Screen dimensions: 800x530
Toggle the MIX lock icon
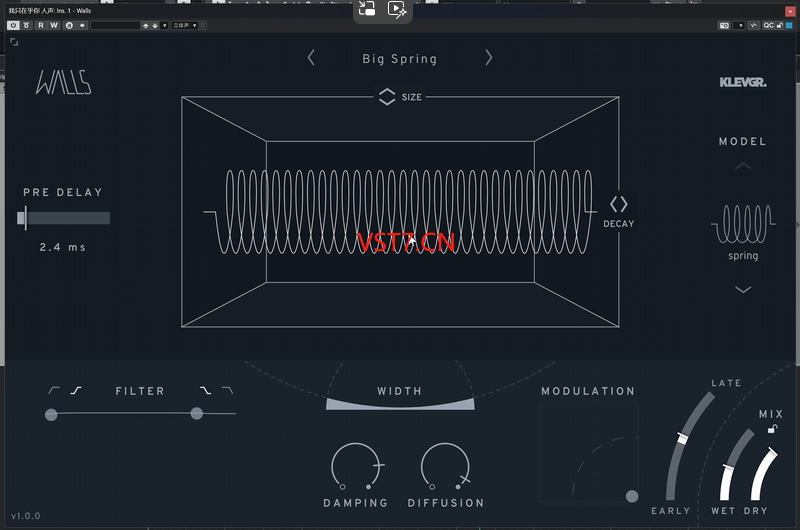(x=772, y=429)
